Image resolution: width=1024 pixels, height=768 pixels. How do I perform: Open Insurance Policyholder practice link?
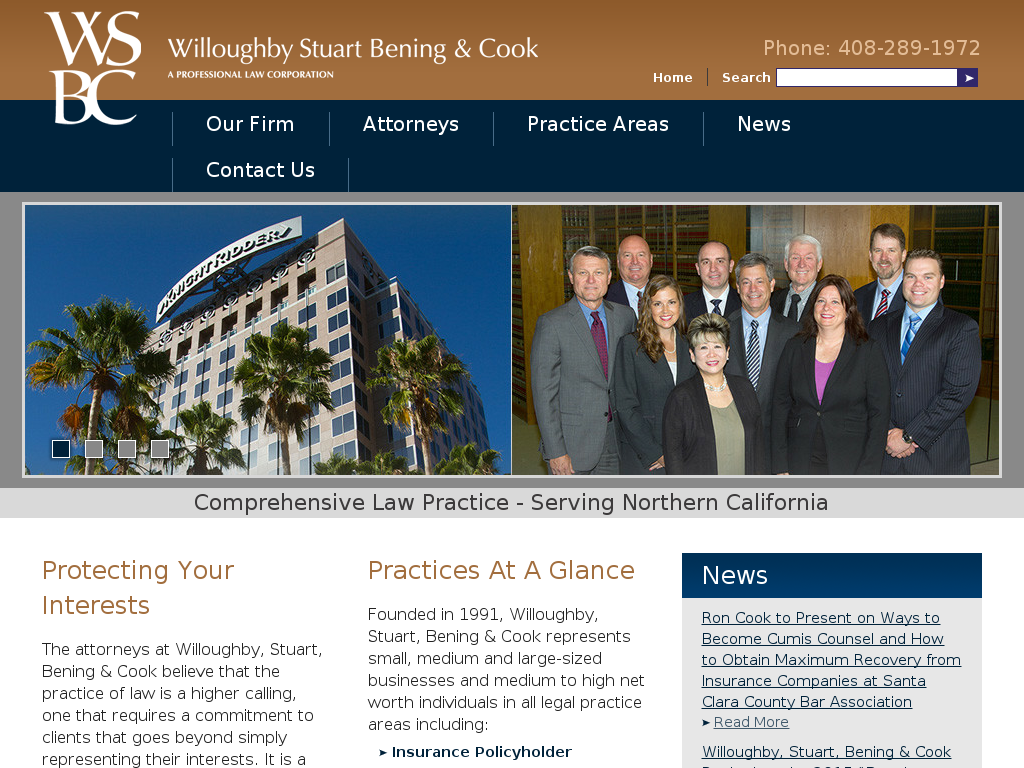(x=482, y=752)
